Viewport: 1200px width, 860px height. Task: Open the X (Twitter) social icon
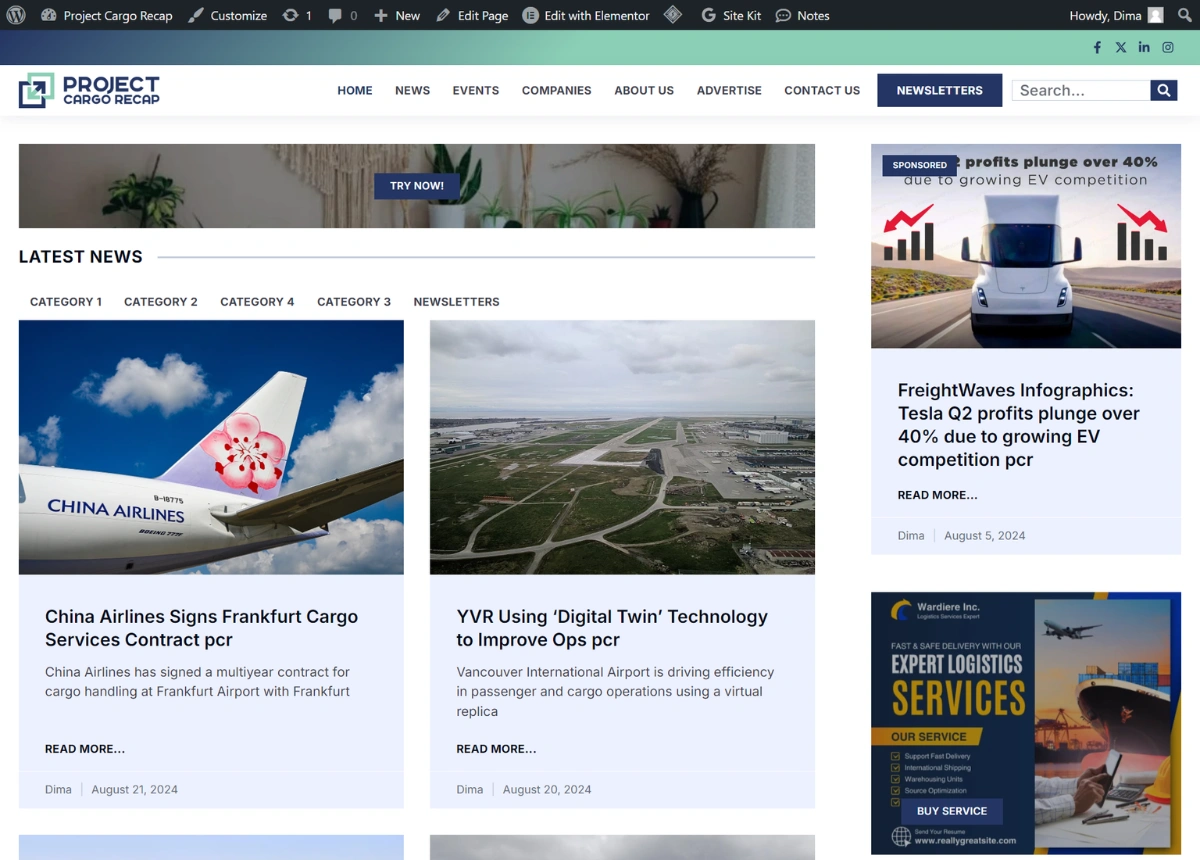(1121, 47)
